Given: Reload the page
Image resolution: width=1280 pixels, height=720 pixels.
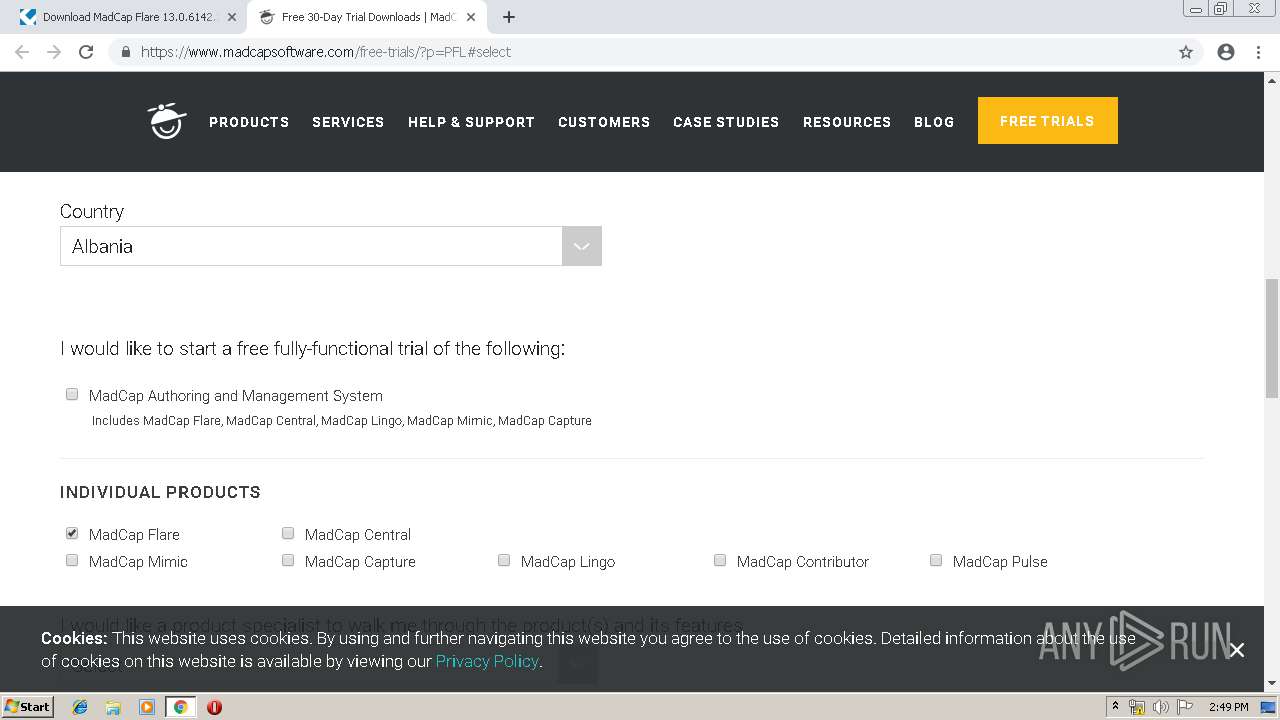Looking at the screenshot, I should click(86, 52).
